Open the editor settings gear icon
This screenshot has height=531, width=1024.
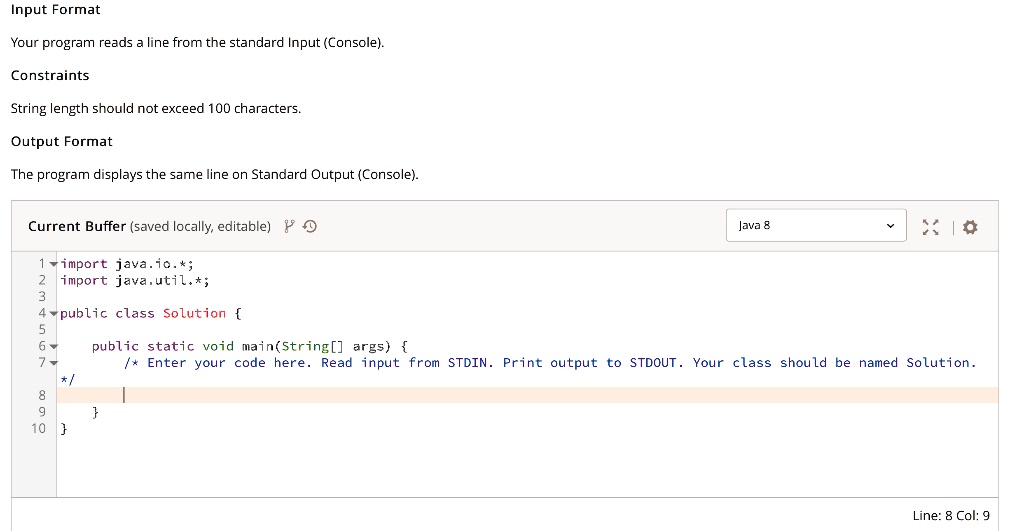pos(970,227)
